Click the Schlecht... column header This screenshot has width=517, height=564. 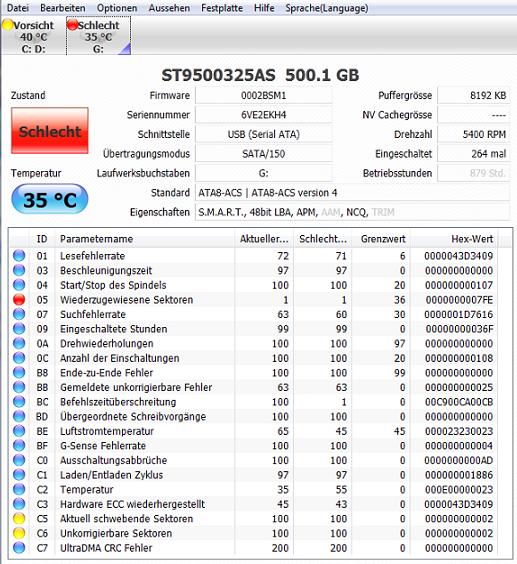(323, 239)
